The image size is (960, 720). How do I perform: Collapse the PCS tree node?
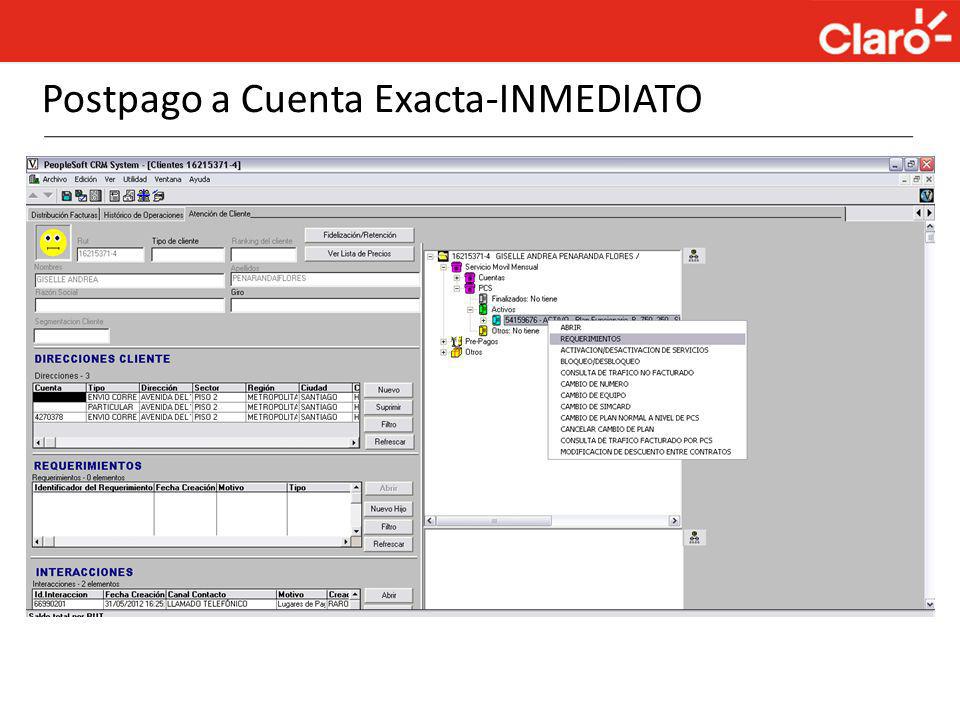coord(457,288)
